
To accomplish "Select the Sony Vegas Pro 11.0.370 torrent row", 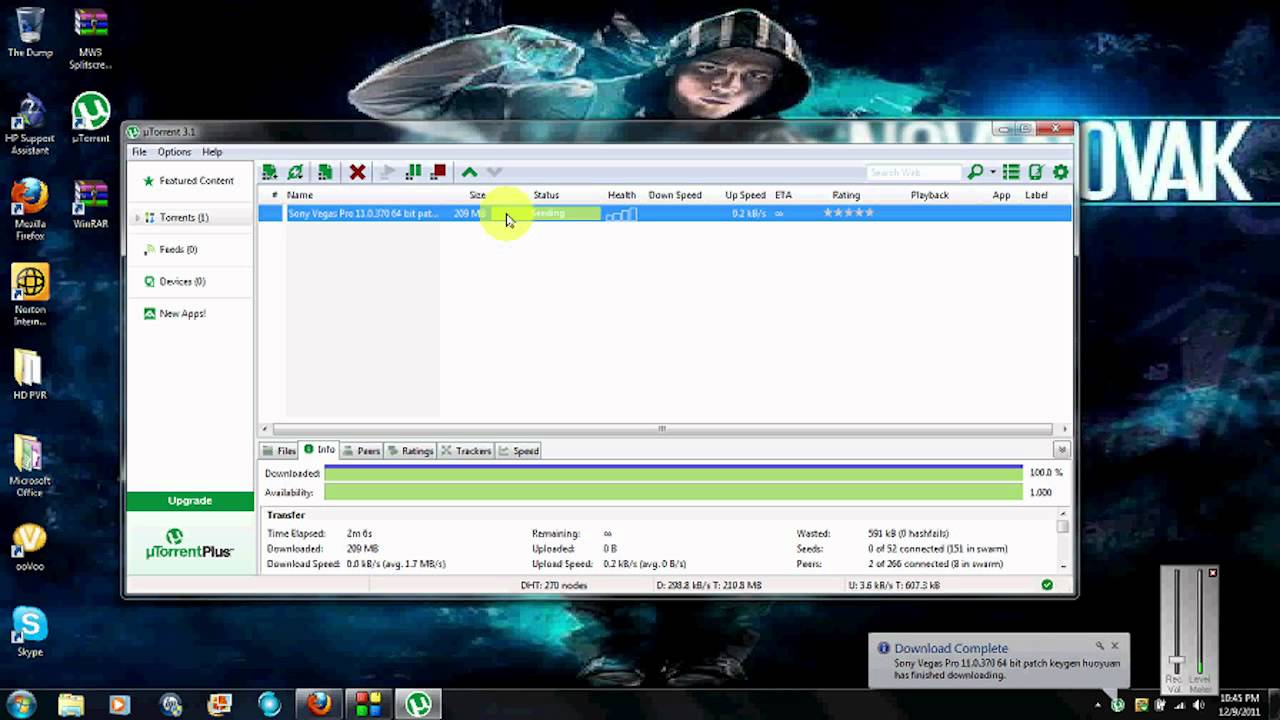I will point(665,213).
